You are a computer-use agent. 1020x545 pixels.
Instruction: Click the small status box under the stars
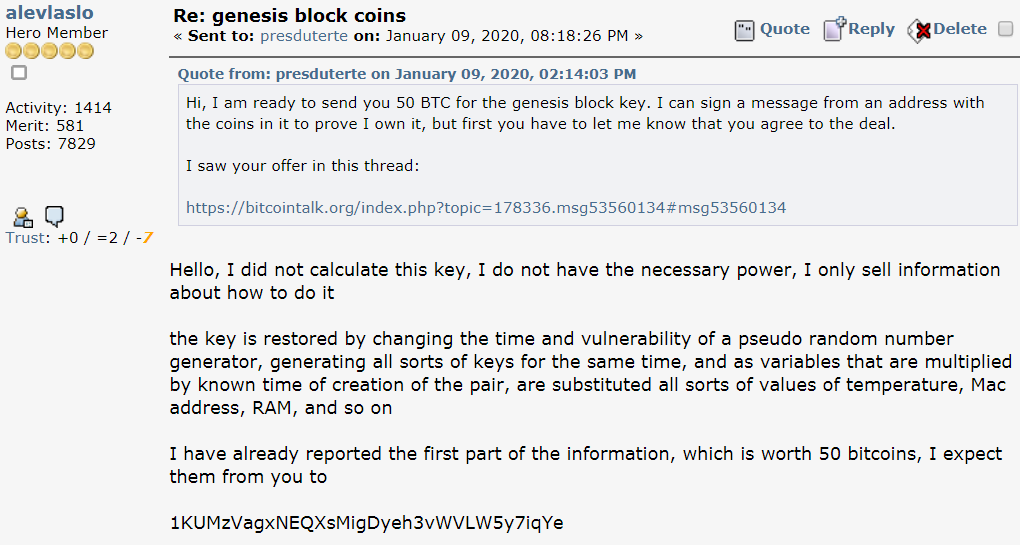19,73
